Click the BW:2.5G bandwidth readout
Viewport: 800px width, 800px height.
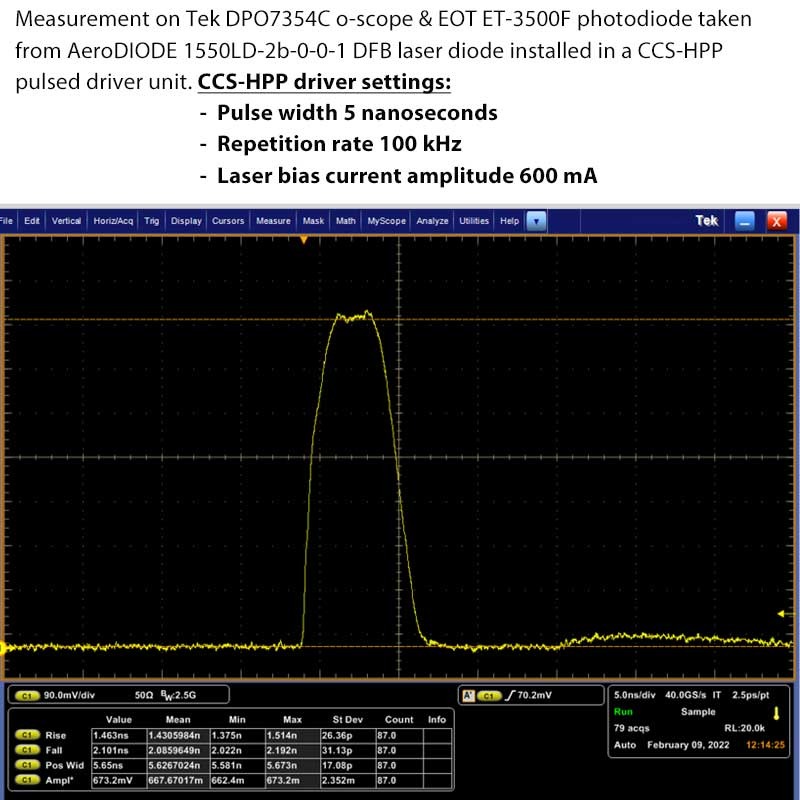click(x=178, y=695)
